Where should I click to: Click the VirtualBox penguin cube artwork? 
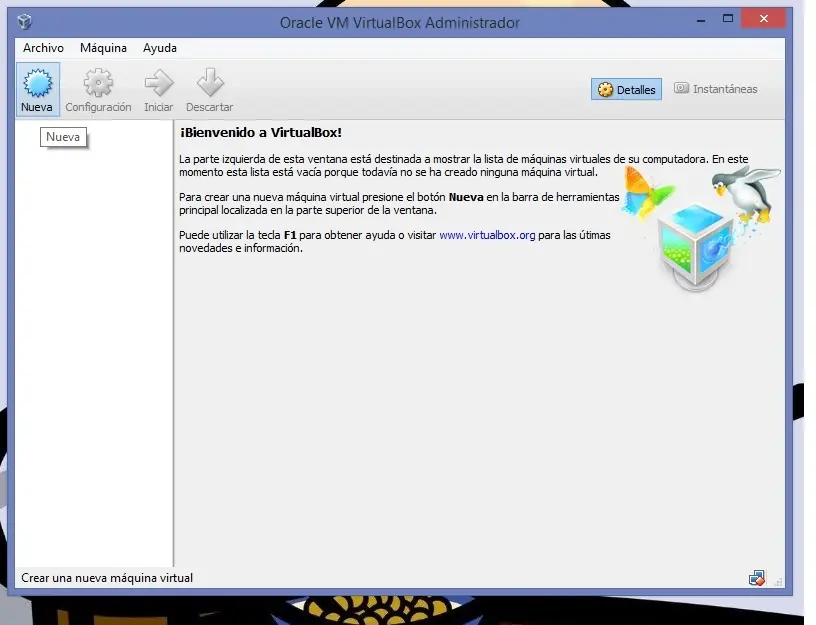point(700,227)
